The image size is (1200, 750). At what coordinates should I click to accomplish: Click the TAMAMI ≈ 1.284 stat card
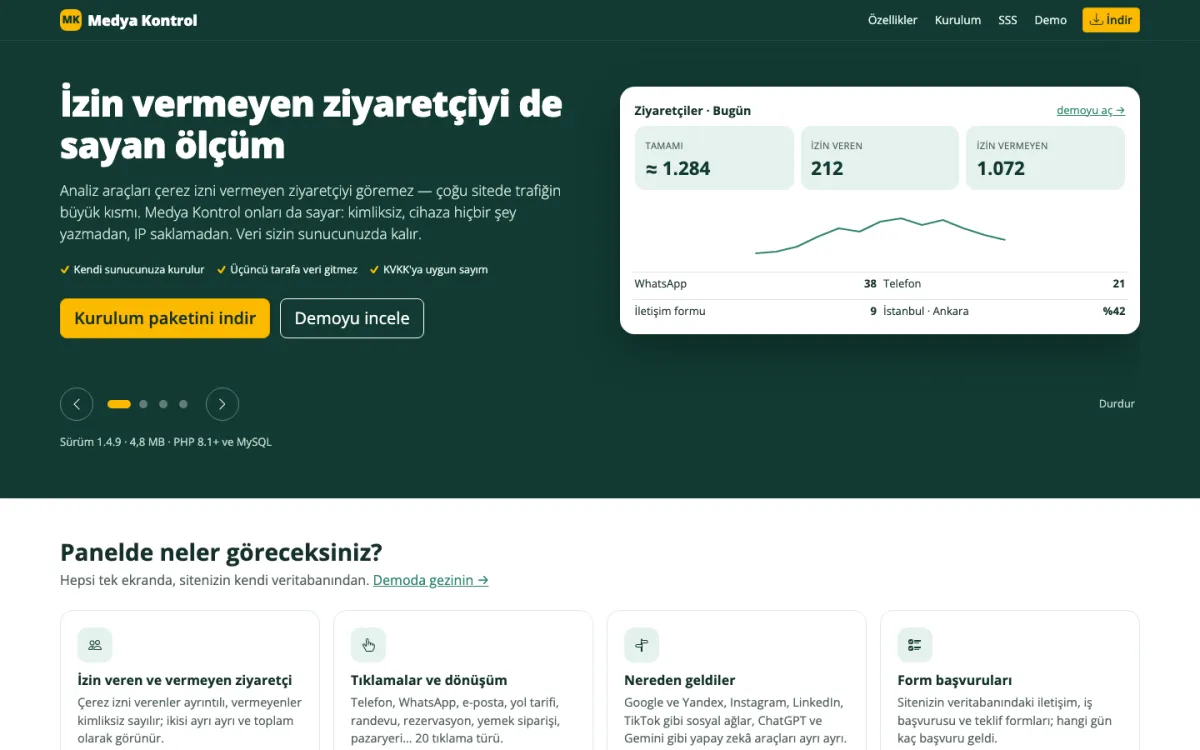714,158
